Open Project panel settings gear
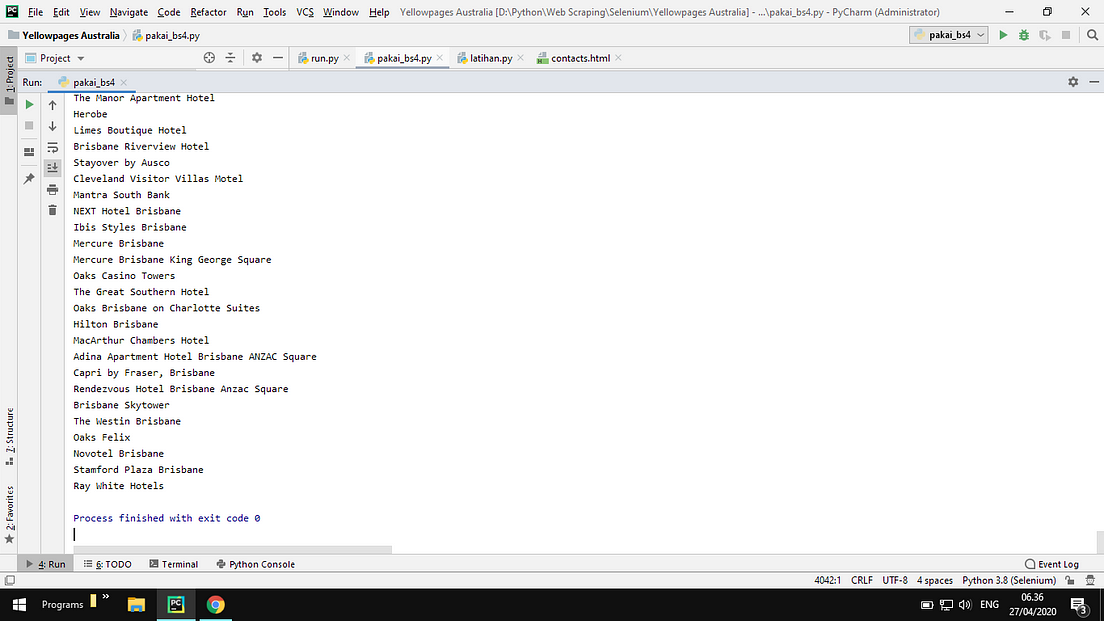The width and height of the screenshot is (1104, 621). [257, 58]
